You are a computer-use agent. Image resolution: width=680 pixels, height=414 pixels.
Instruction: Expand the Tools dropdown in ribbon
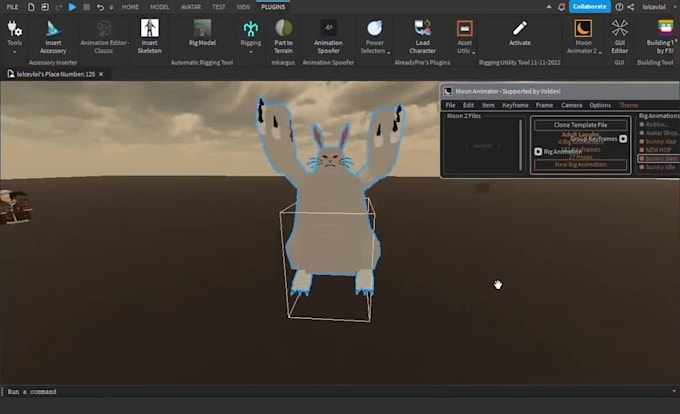(14, 52)
